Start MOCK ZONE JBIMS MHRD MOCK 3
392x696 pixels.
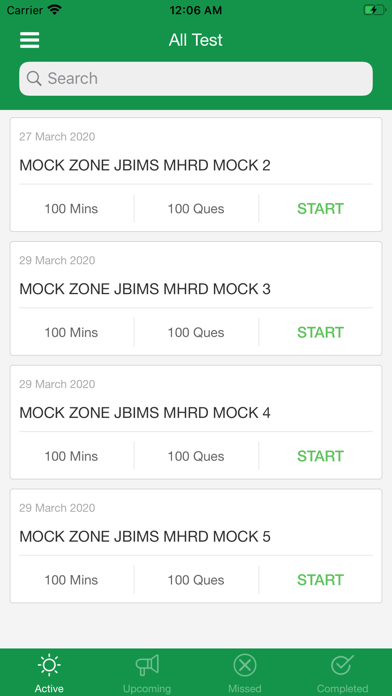[x=320, y=332]
